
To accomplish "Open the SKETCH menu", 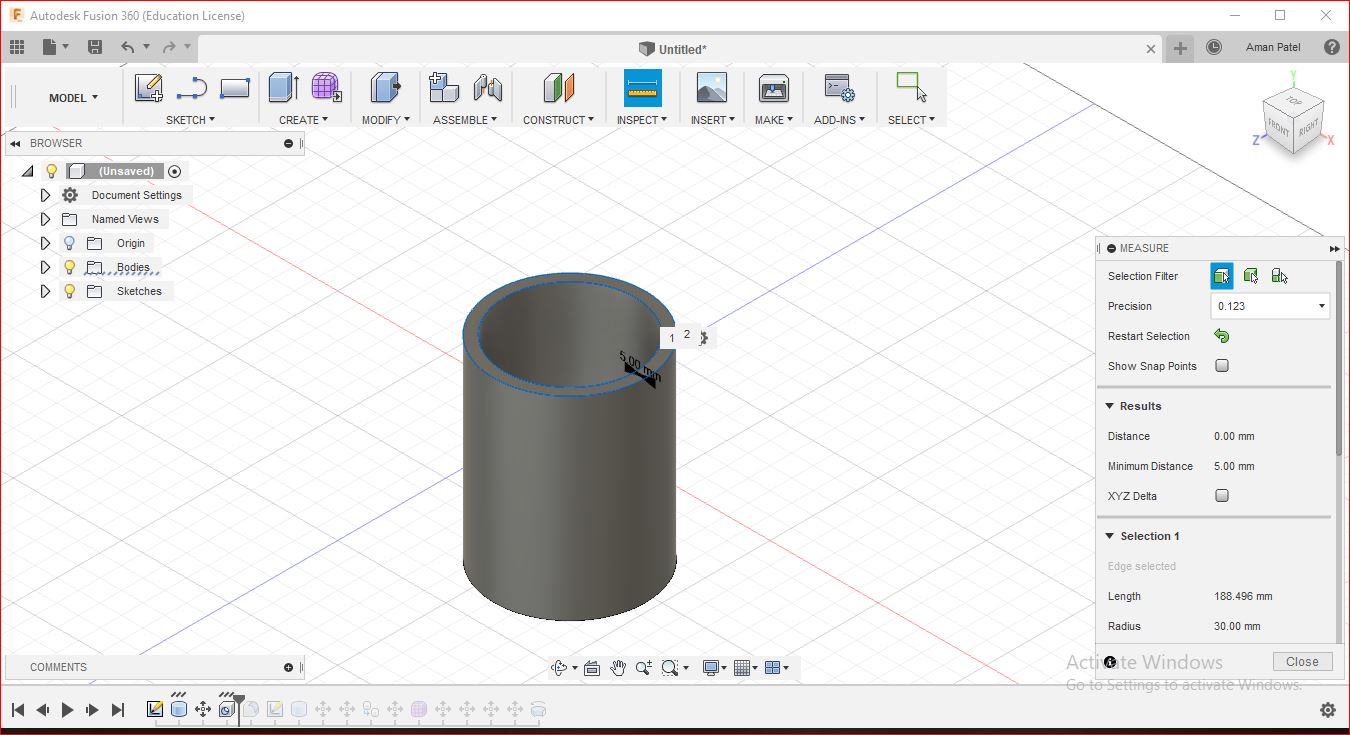I will coord(190,120).
